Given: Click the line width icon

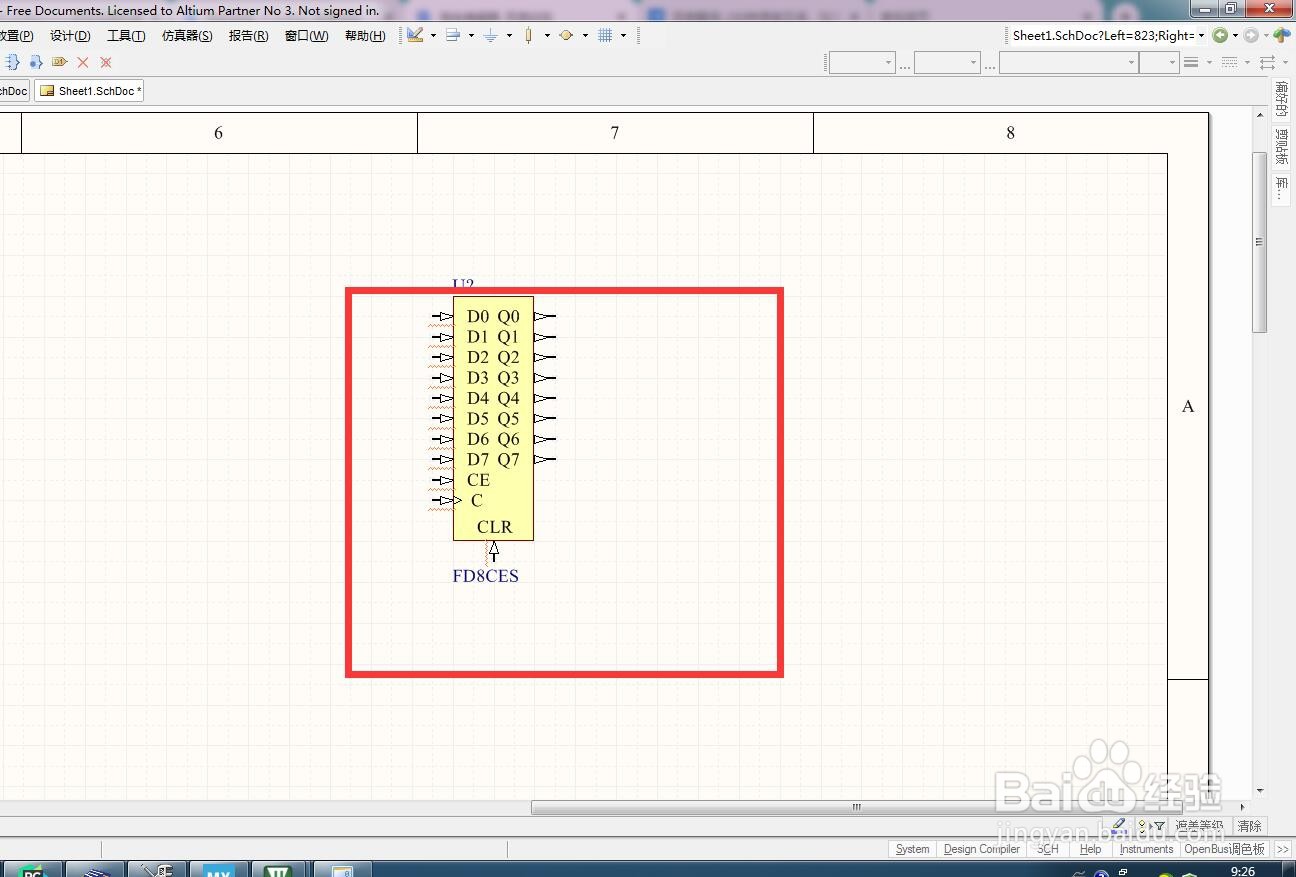Looking at the screenshot, I should (1191, 62).
